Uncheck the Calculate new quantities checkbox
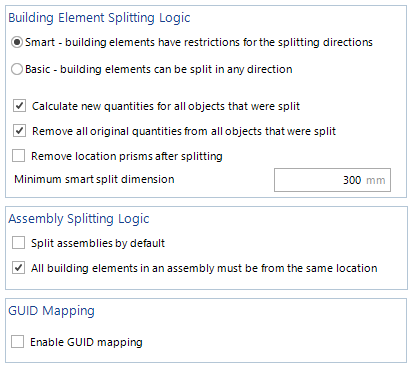This screenshot has height=367, width=410. [19, 106]
